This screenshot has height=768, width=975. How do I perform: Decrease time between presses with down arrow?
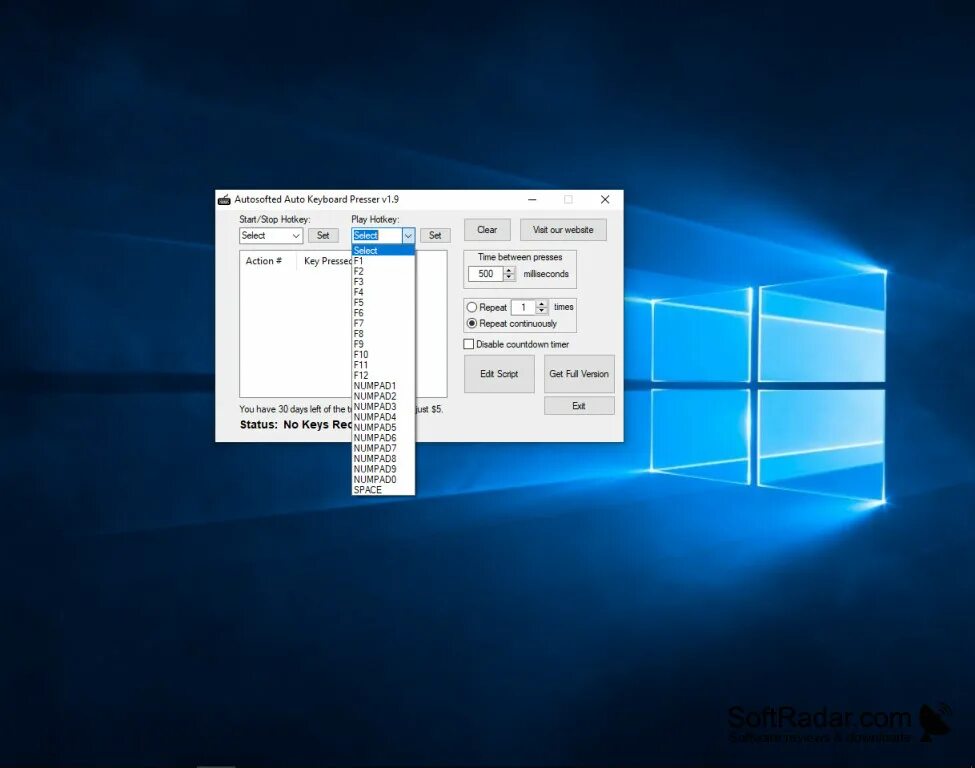pos(509,277)
